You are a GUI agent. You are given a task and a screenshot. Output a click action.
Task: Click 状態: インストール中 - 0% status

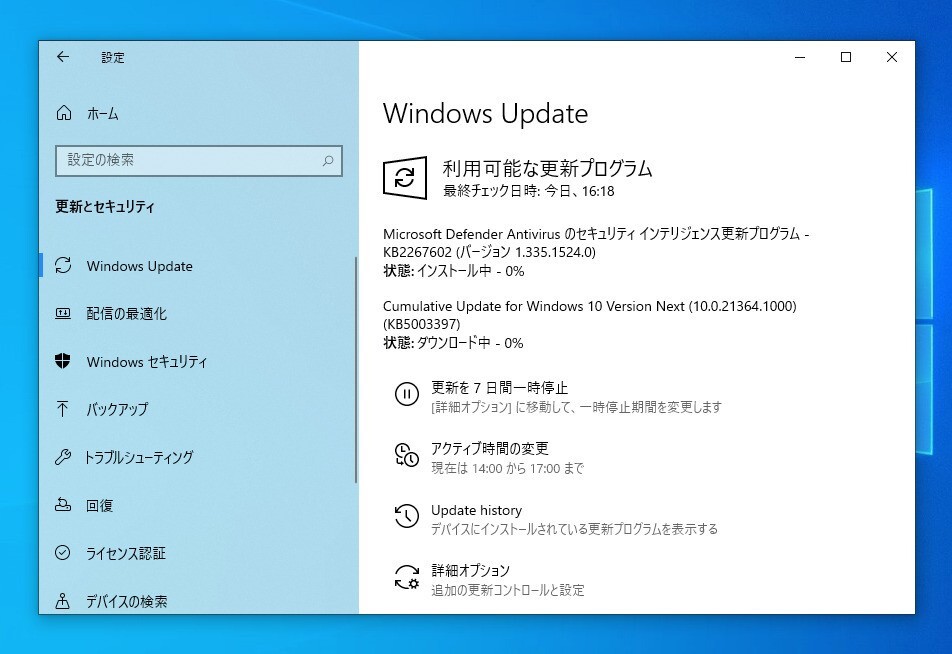[454, 271]
